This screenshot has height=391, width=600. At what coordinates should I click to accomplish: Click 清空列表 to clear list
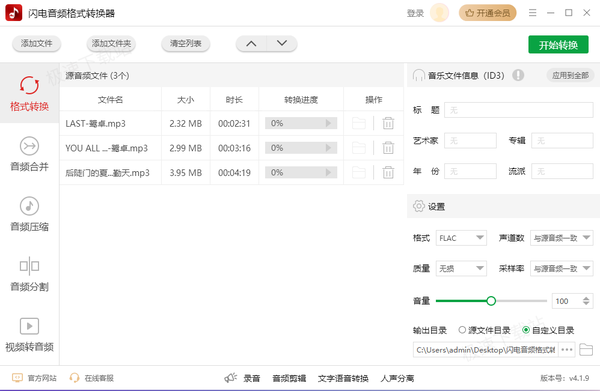[186, 44]
